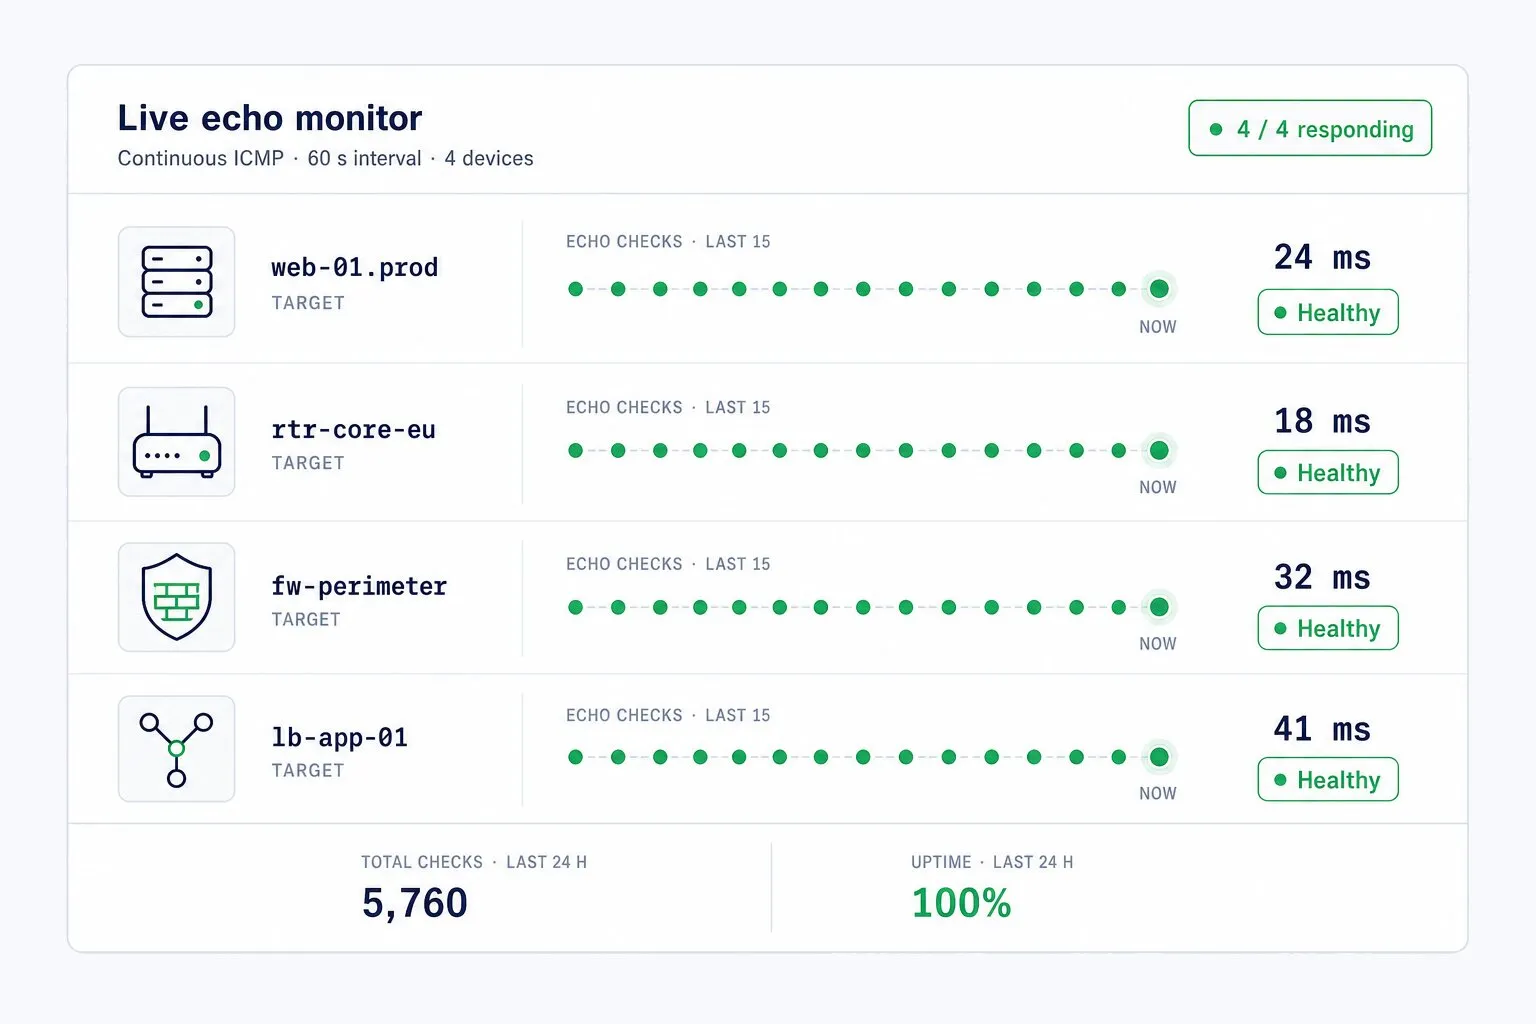
Task: Open the 4 / 4 responding status badge
Action: pos(1310,128)
